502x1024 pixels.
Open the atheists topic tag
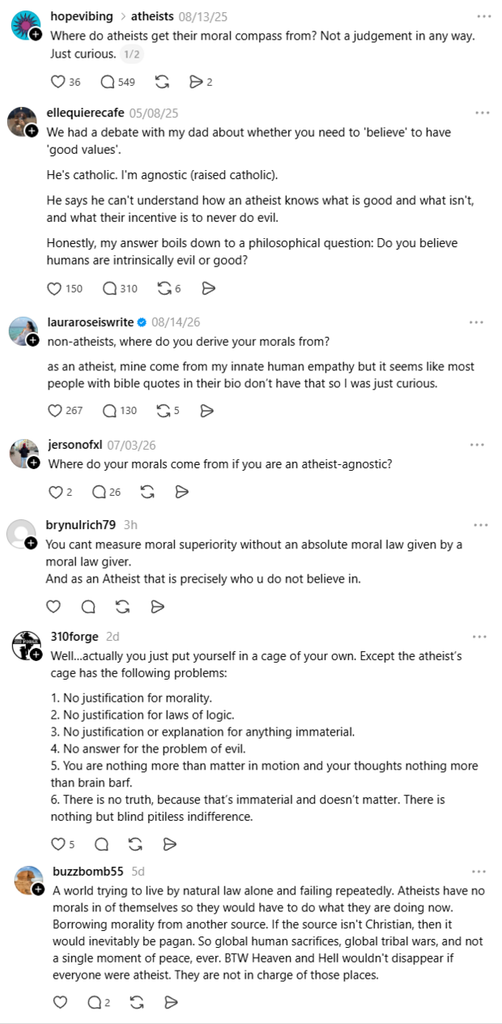(151, 16)
